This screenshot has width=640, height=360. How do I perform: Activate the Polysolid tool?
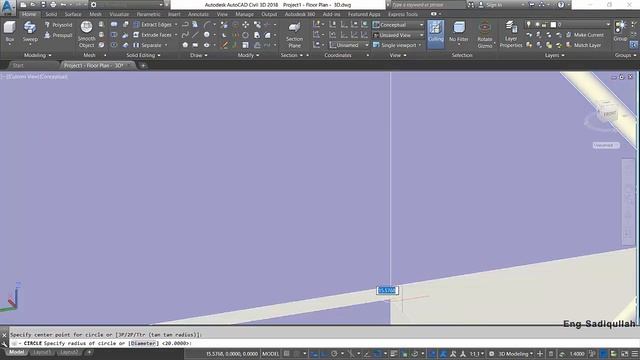(58, 25)
